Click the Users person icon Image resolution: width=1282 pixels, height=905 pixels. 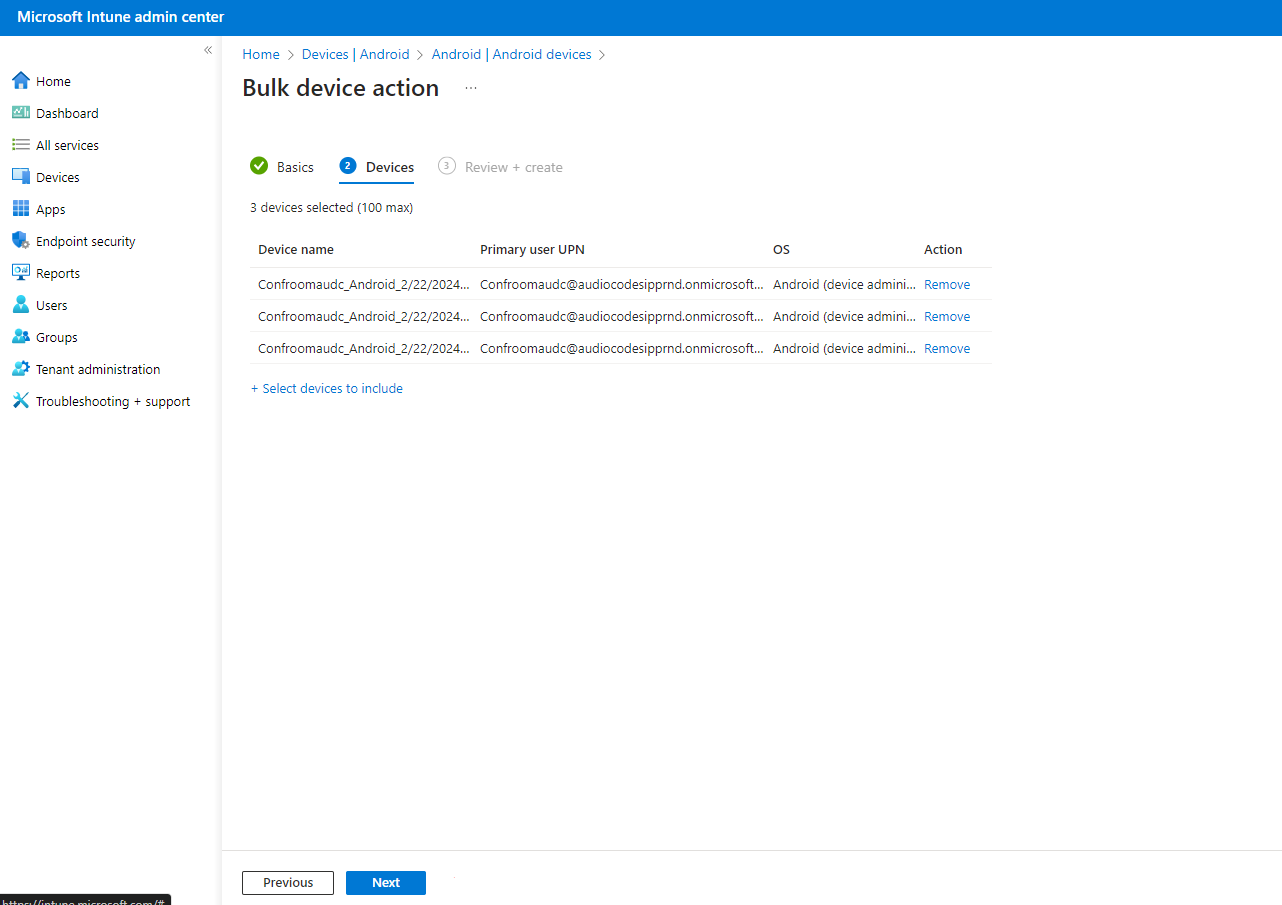tap(20, 305)
